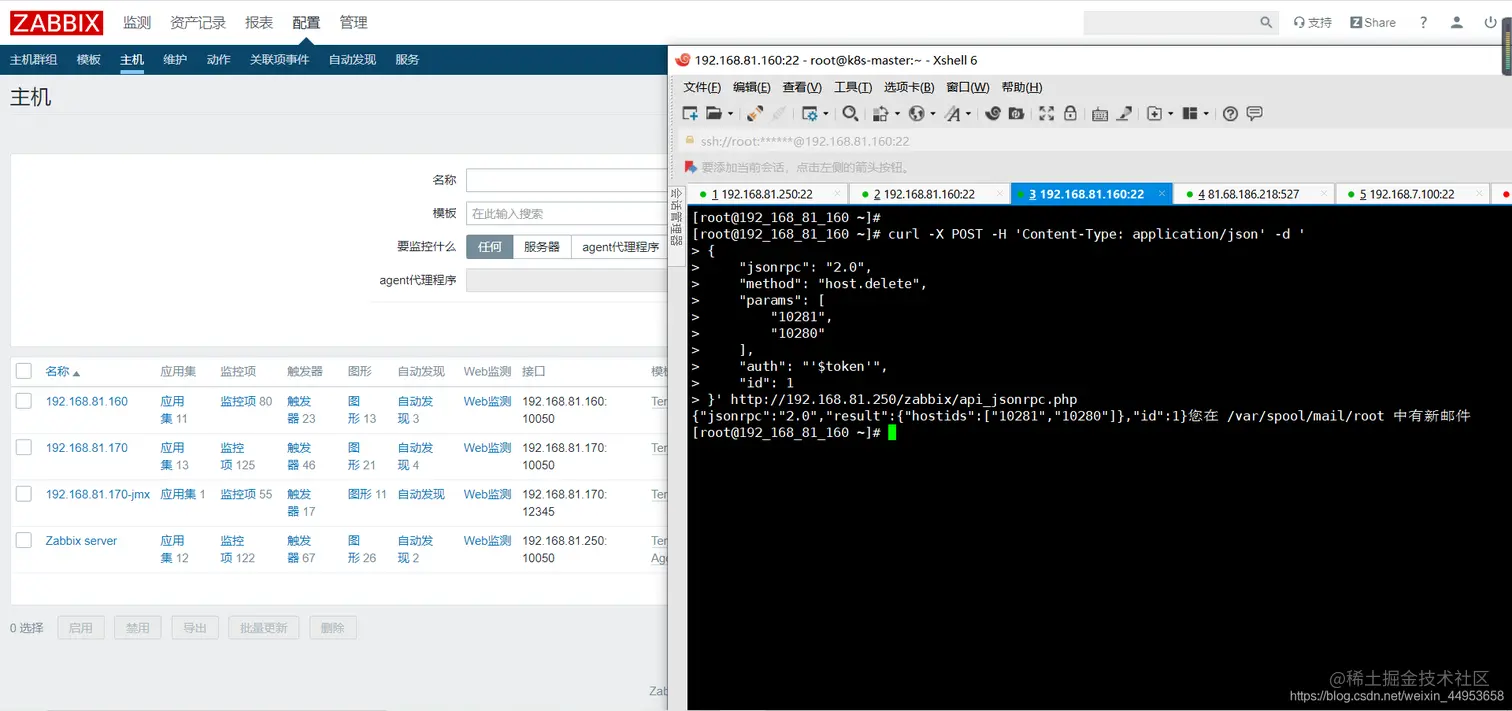
Task: Click the keyboard key-mapping icon in Xshell
Action: pos(1100,114)
